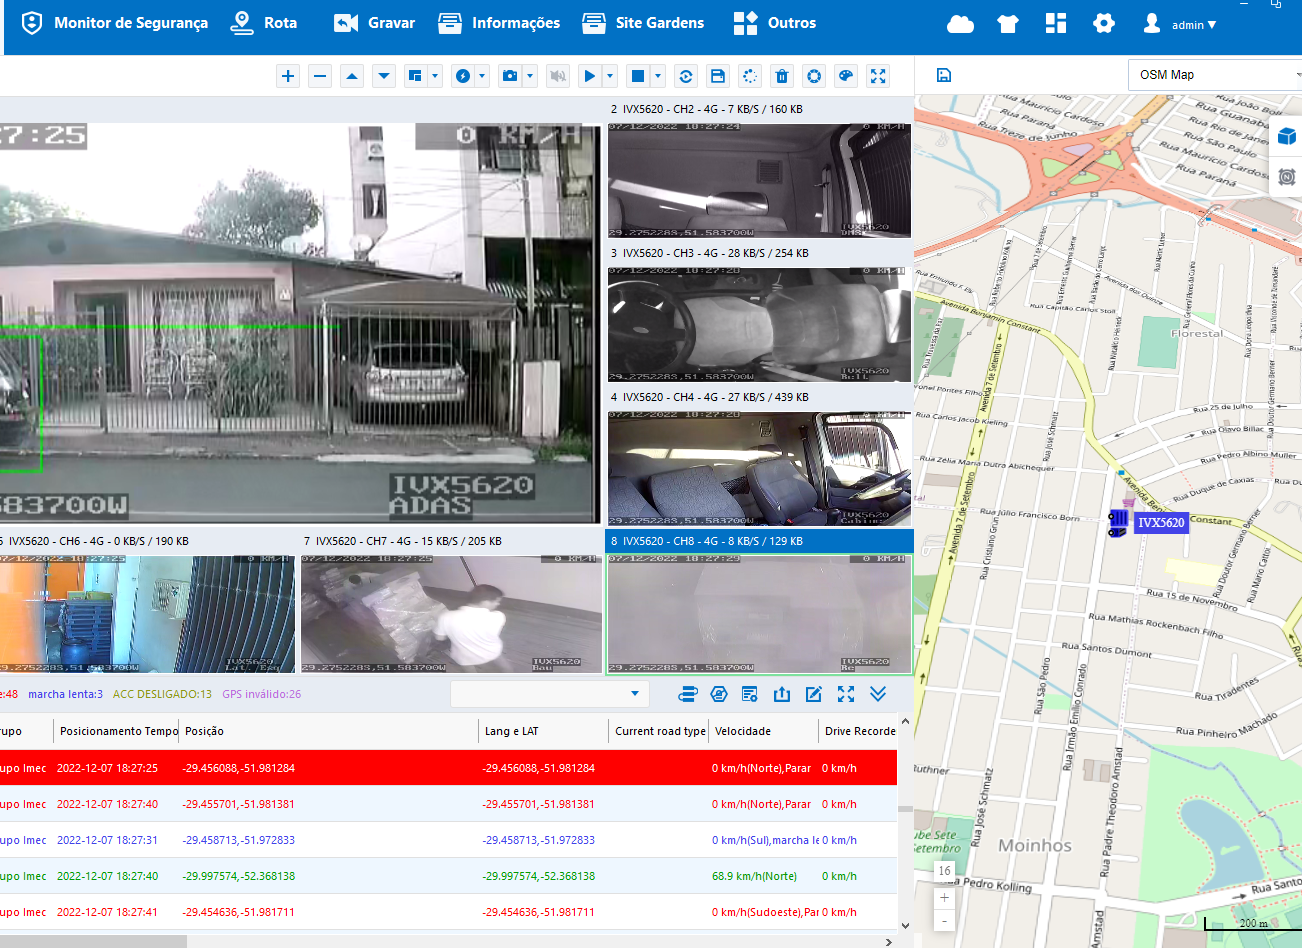Click the save disk icon in video toolbar
This screenshot has height=948, width=1302.
coord(718,76)
